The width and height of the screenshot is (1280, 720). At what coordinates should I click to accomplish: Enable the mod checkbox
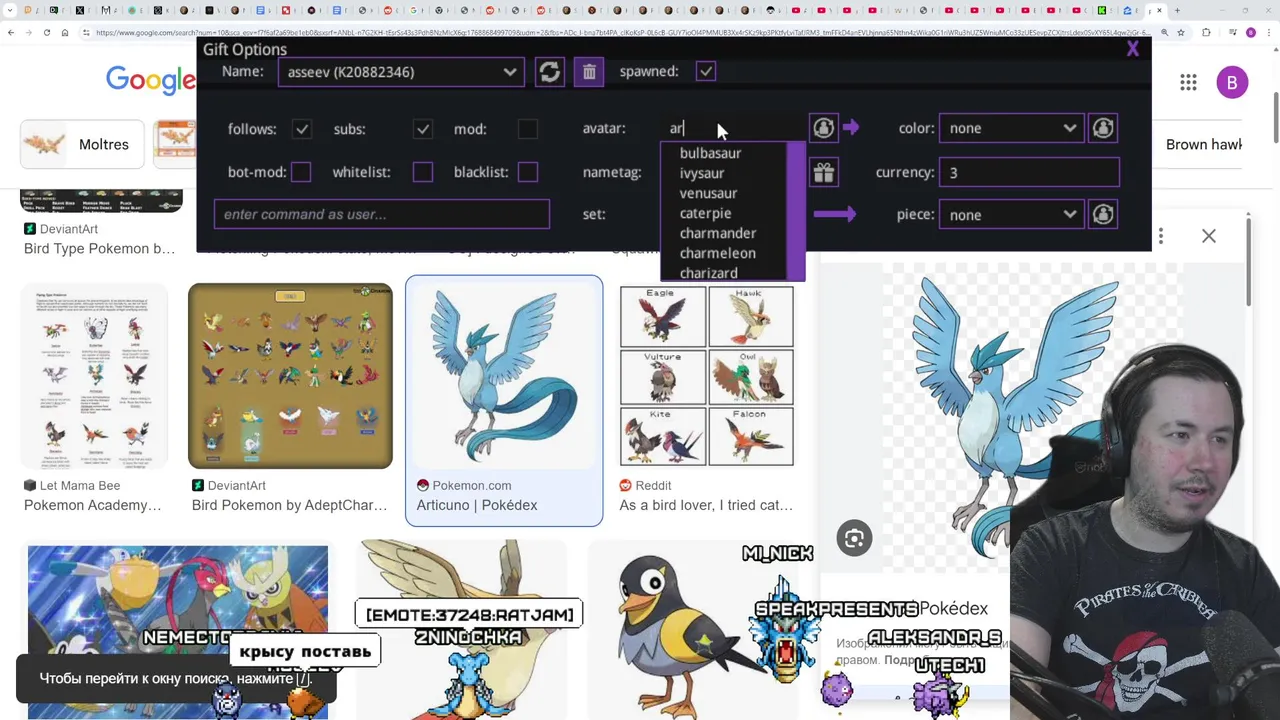pyautogui.click(x=527, y=129)
